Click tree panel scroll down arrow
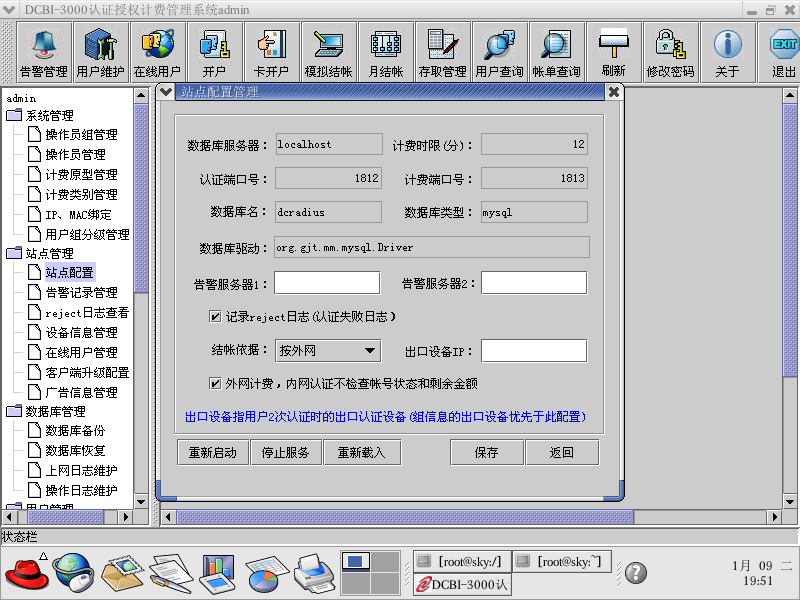This screenshot has width=800, height=600. [x=141, y=502]
